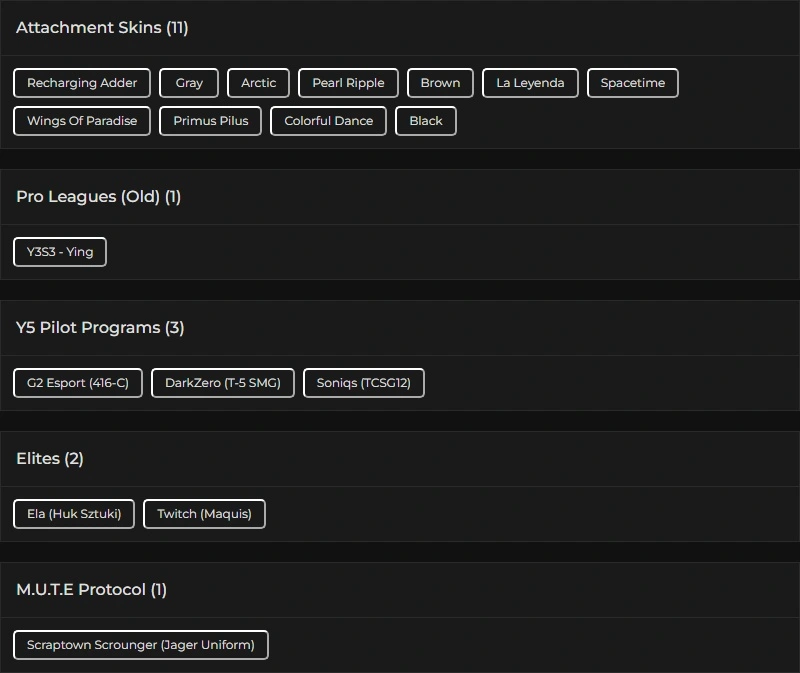Click the Pro Leagues (Old) (1) heading
Screen dimensions: 800x673
(x=98, y=196)
